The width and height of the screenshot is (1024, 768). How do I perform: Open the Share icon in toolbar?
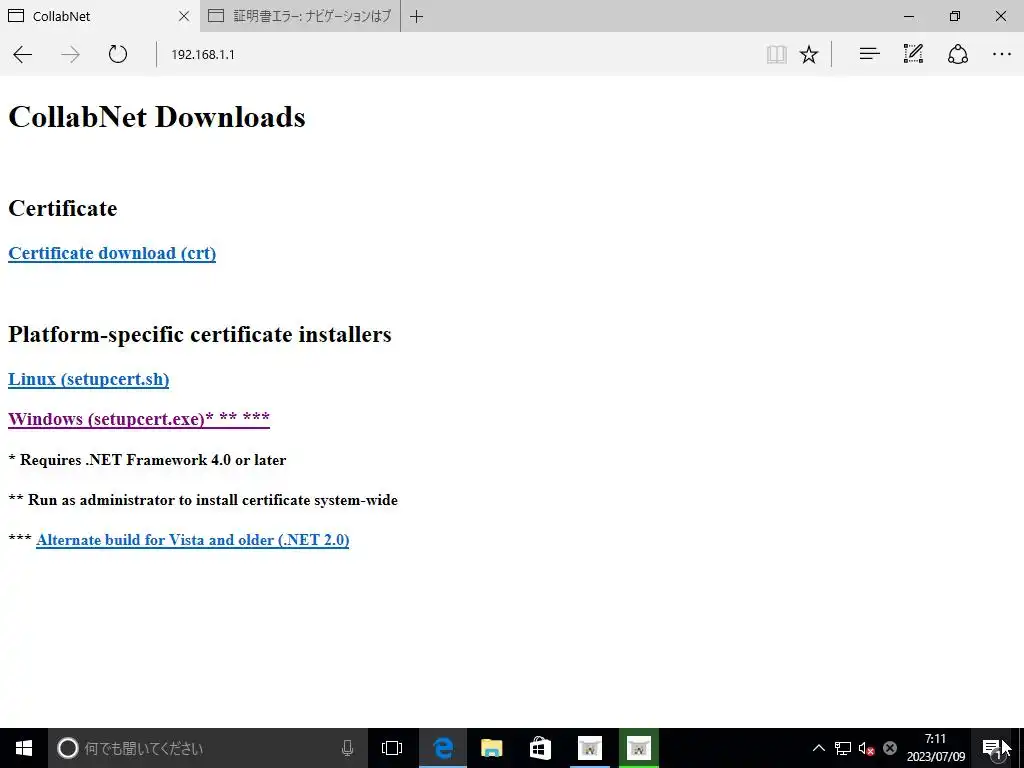(x=957, y=54)
